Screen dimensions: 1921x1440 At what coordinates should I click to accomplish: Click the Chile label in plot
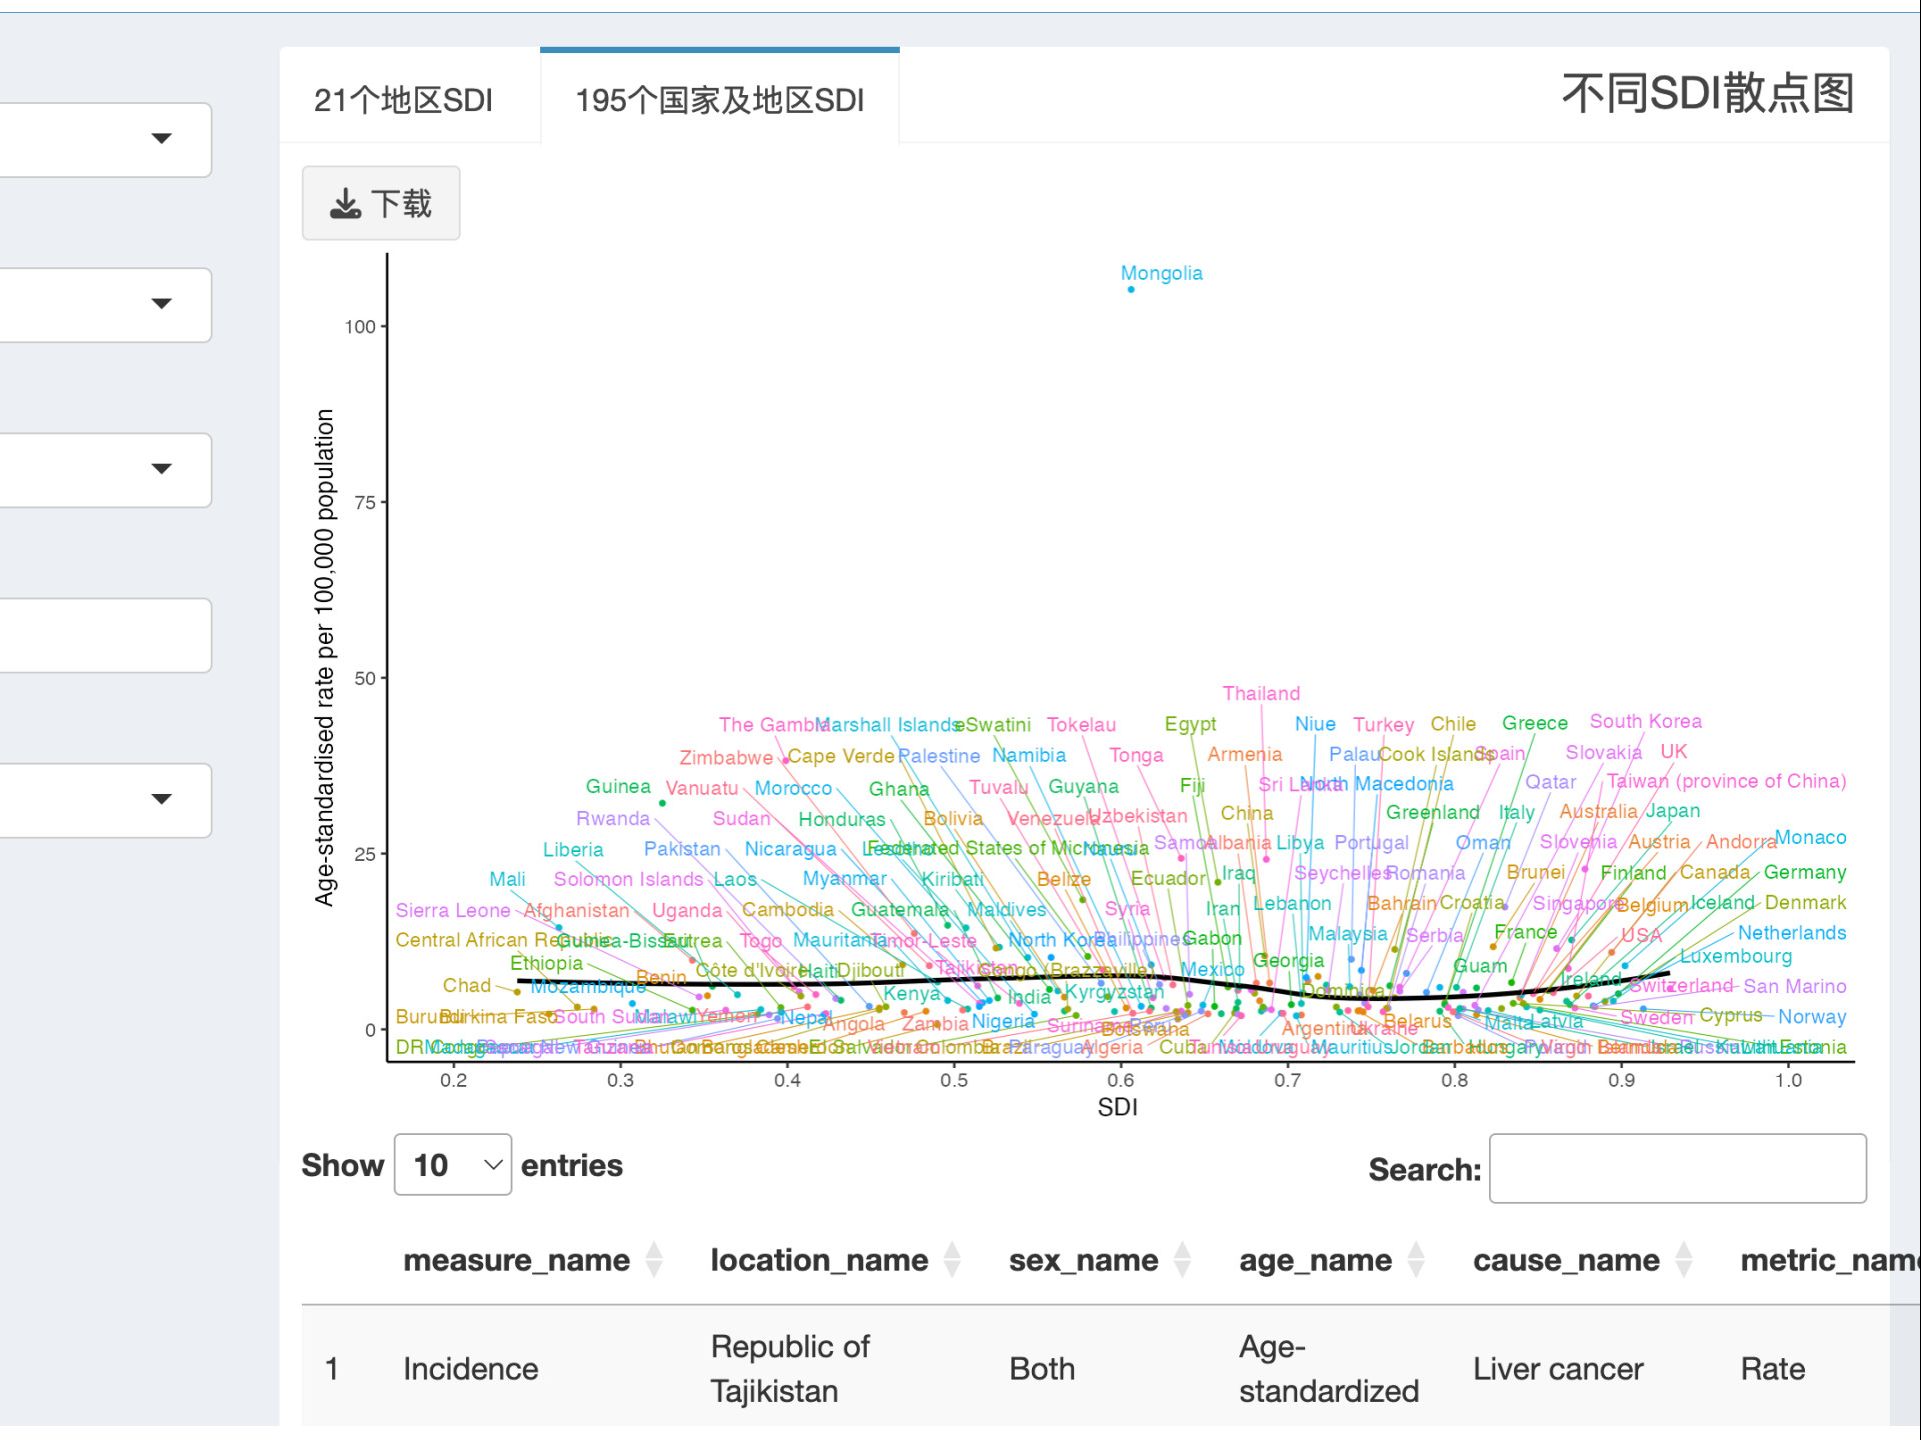[1453, 723]
